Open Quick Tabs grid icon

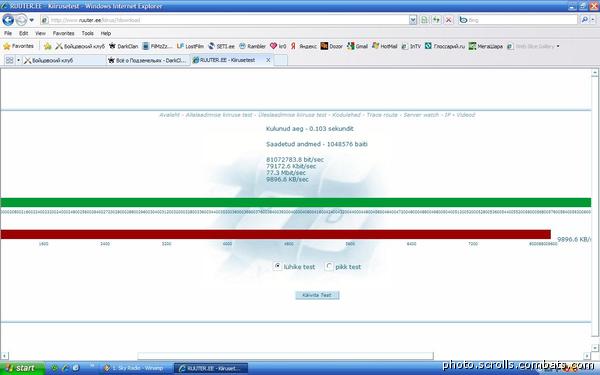tap(10, 60)
